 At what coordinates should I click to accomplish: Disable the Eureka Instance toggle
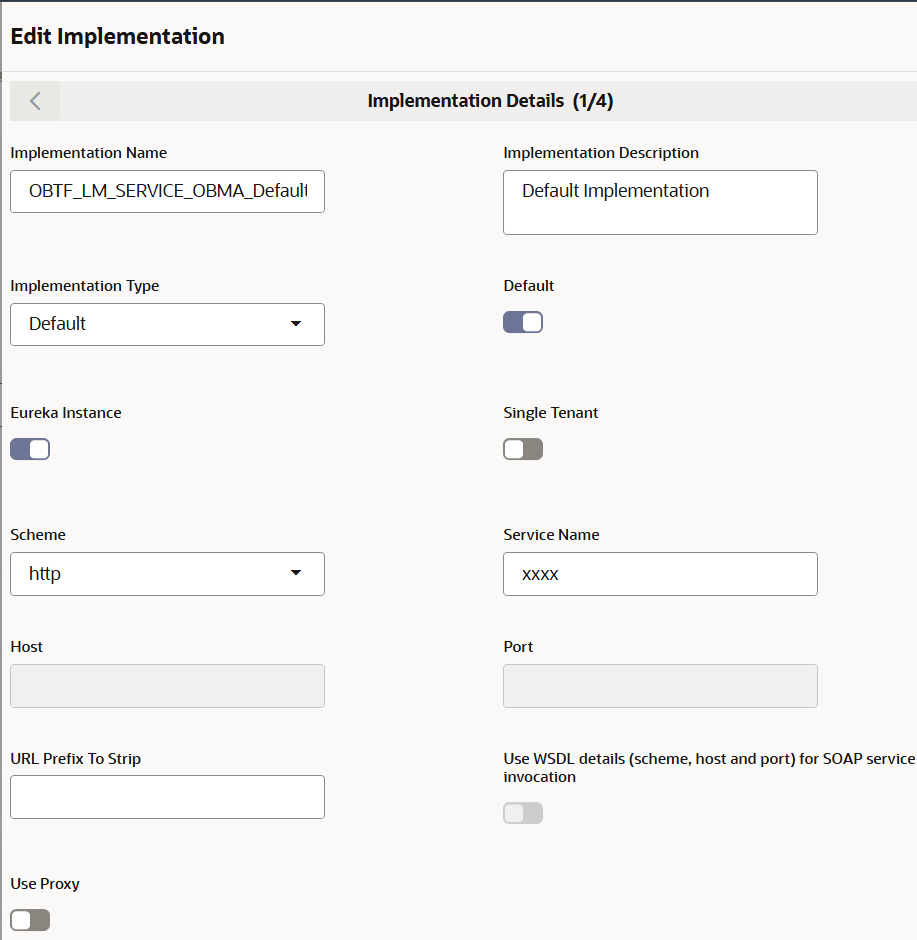click(30, 449)
